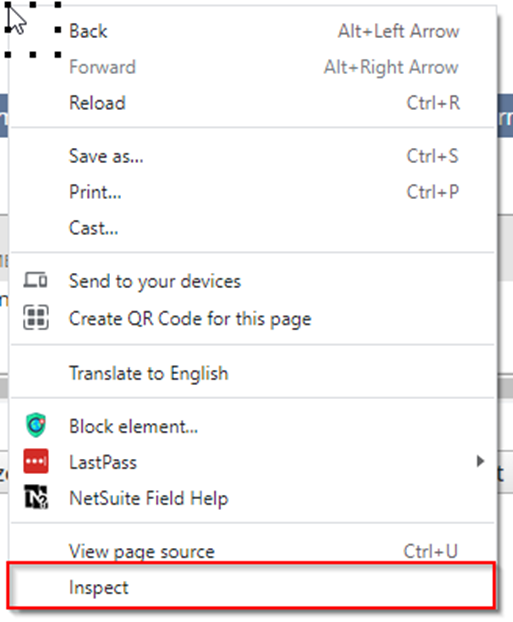Choose Inspect from the context menu
The height and width of the screenshot is (622, 513).
point(252,587)
